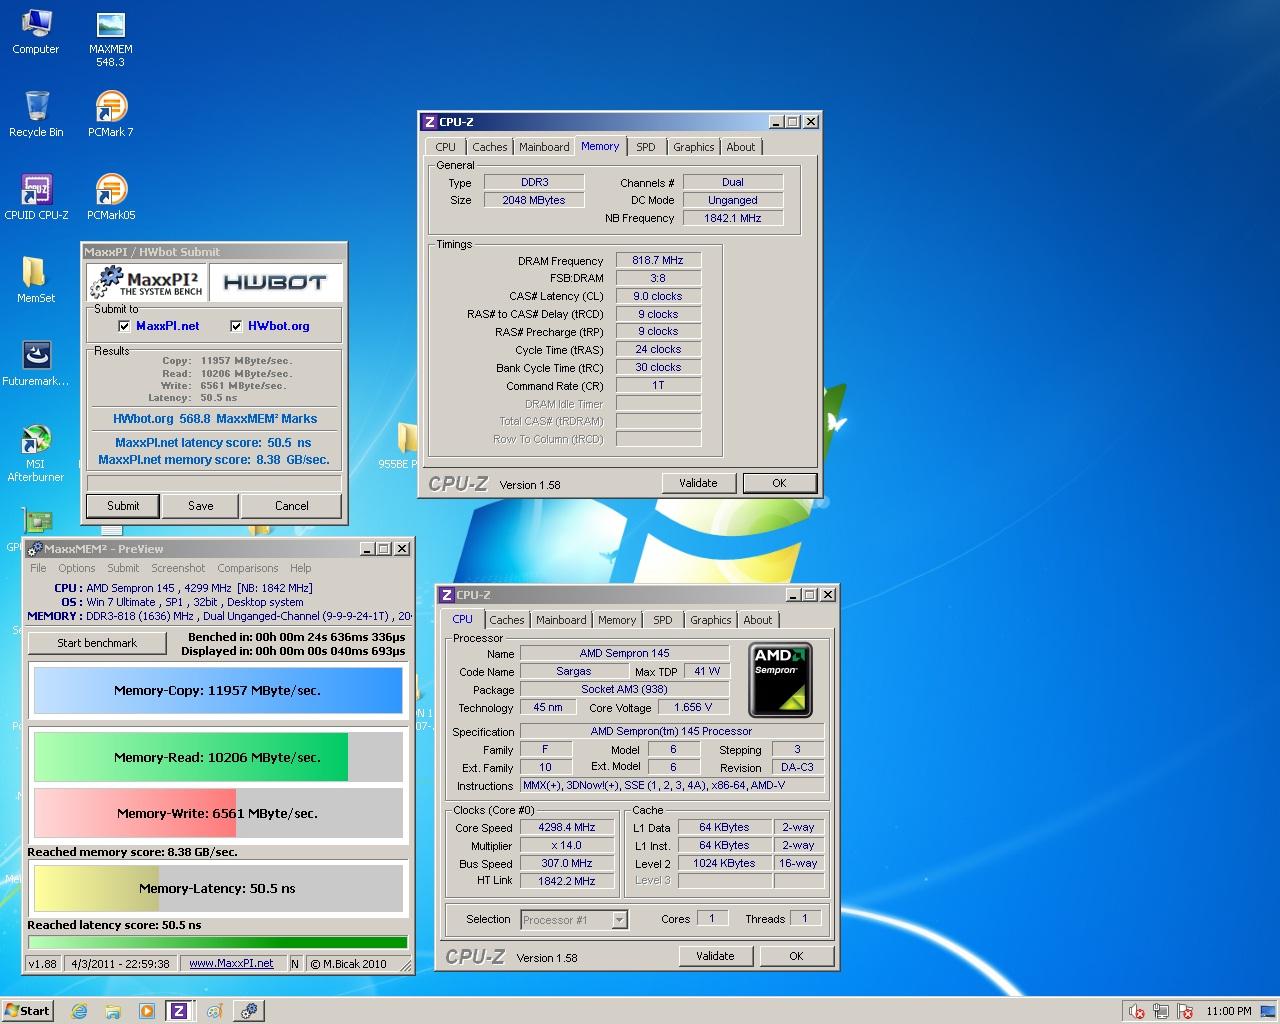Launch the PCMark05 shortcut

click(x=110, y=197)
